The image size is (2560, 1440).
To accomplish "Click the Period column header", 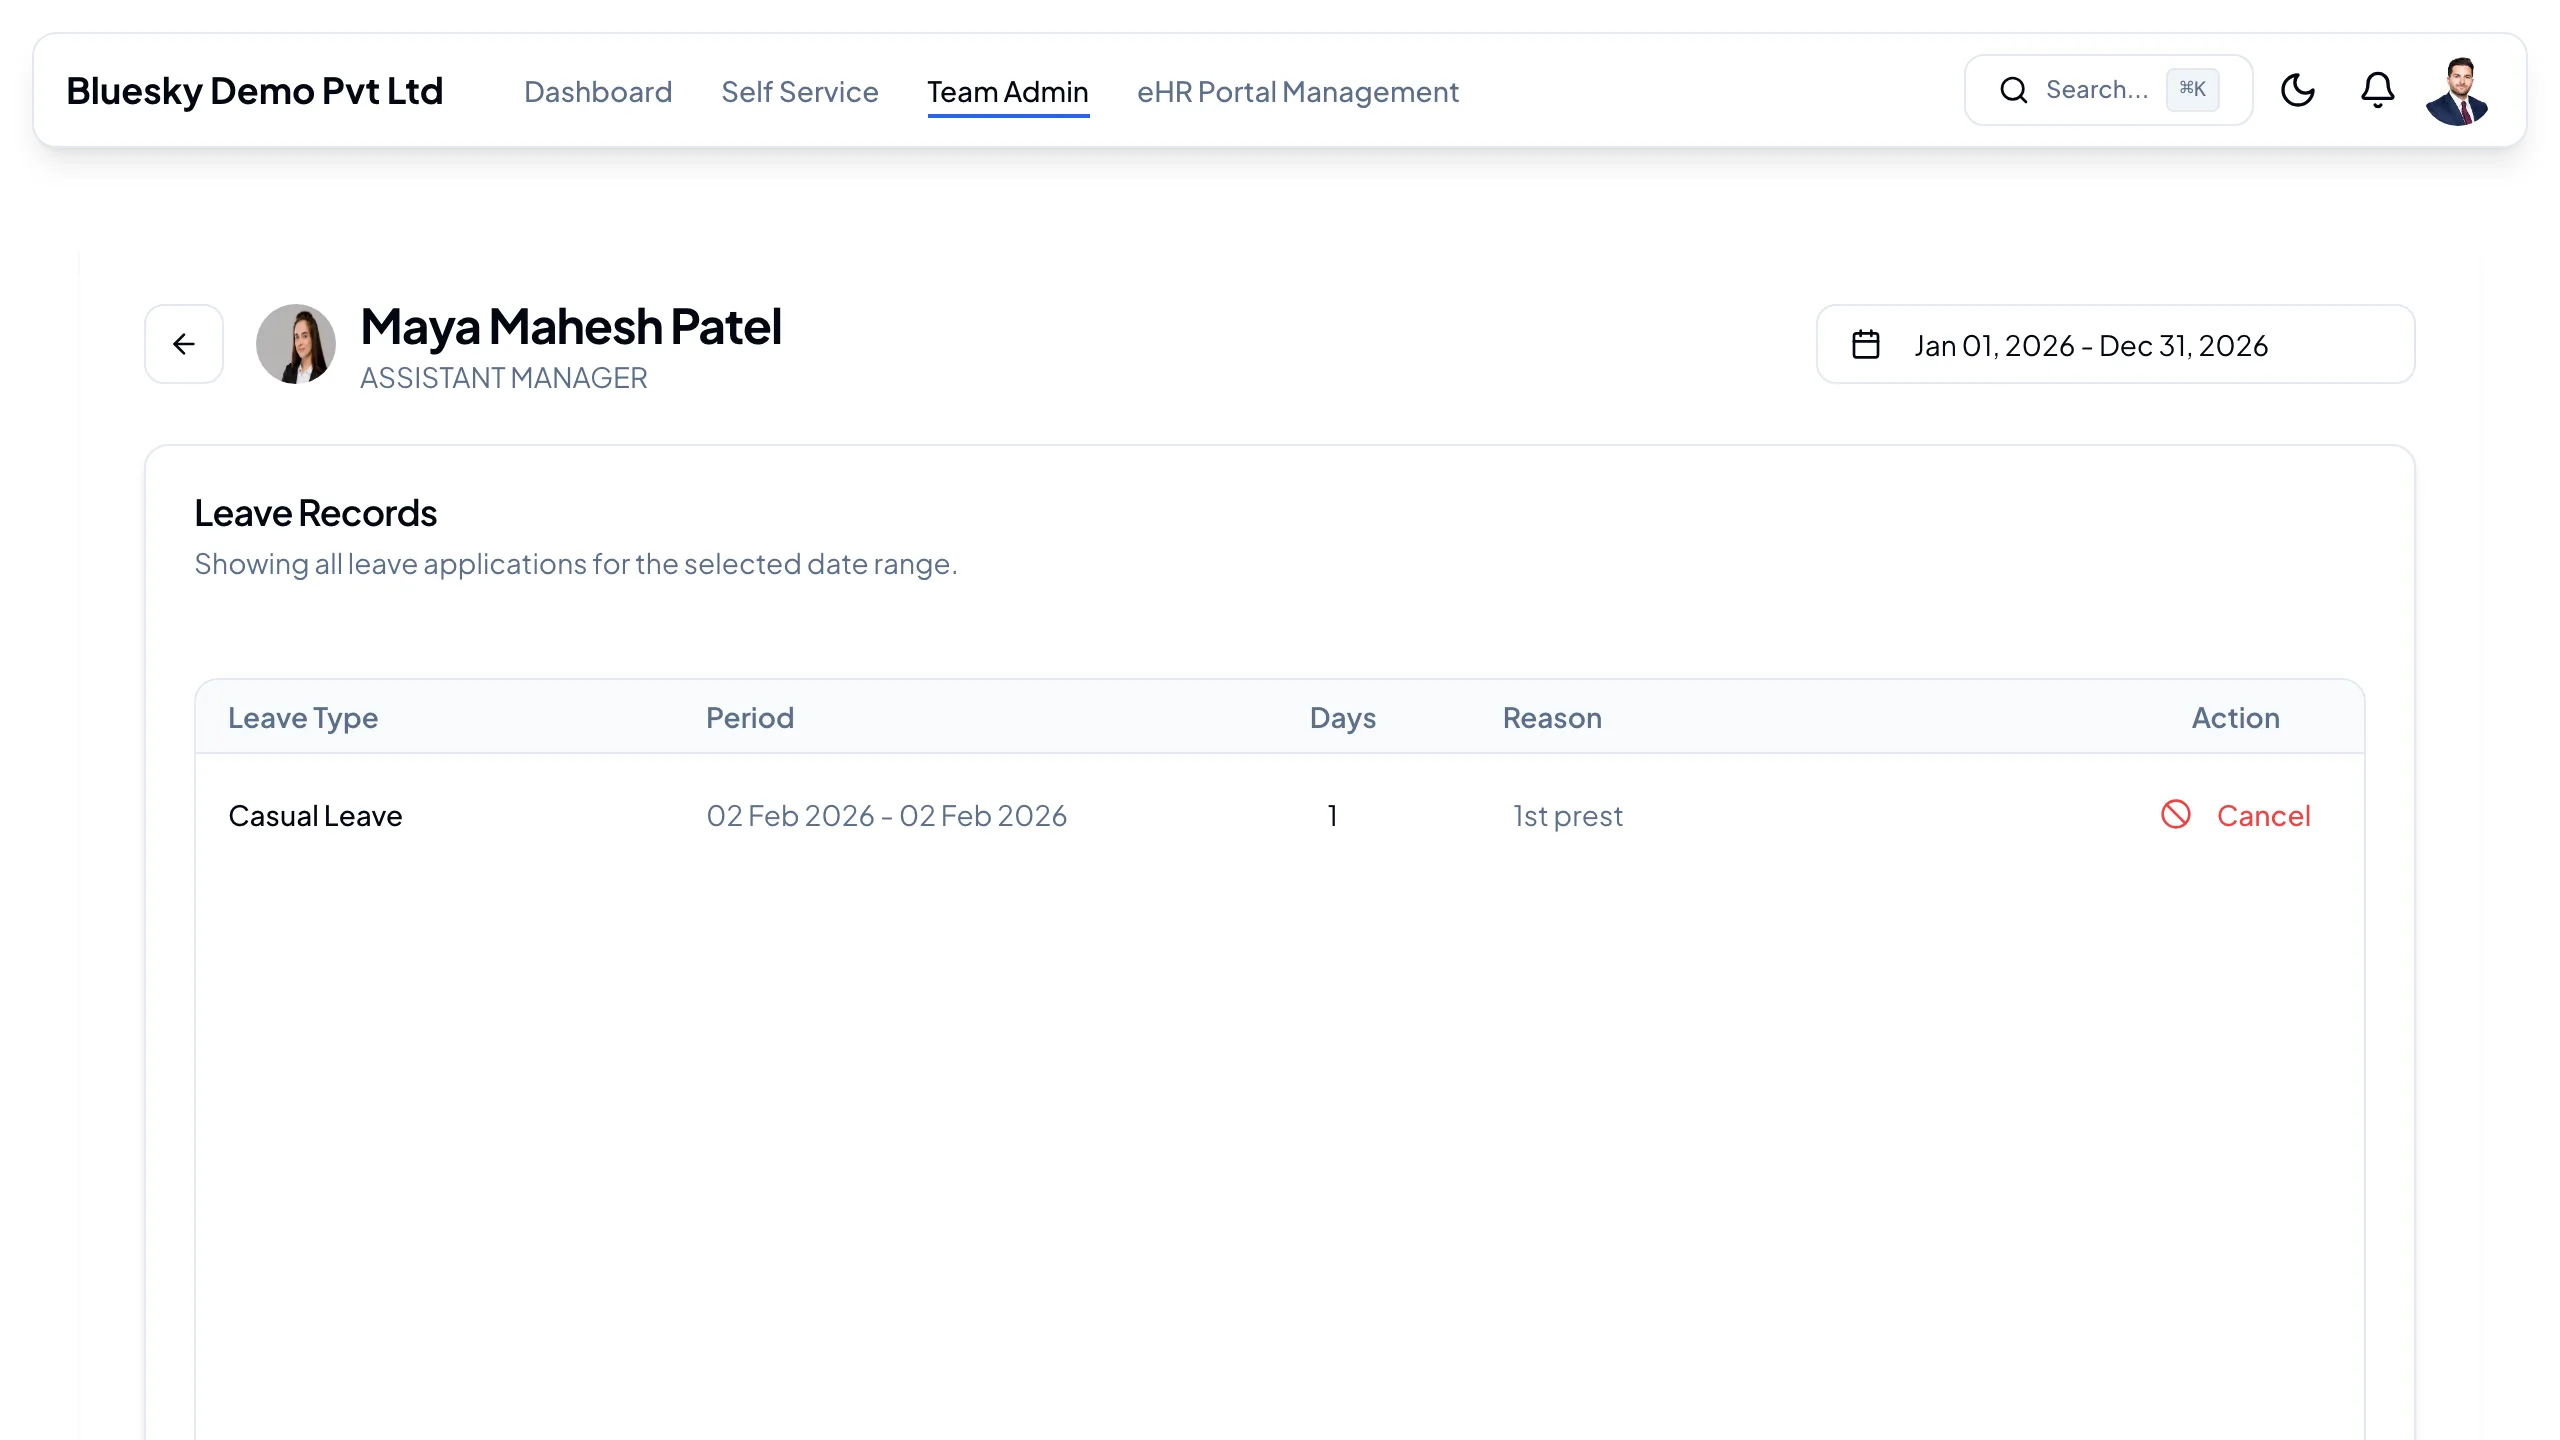I will 750,718.
